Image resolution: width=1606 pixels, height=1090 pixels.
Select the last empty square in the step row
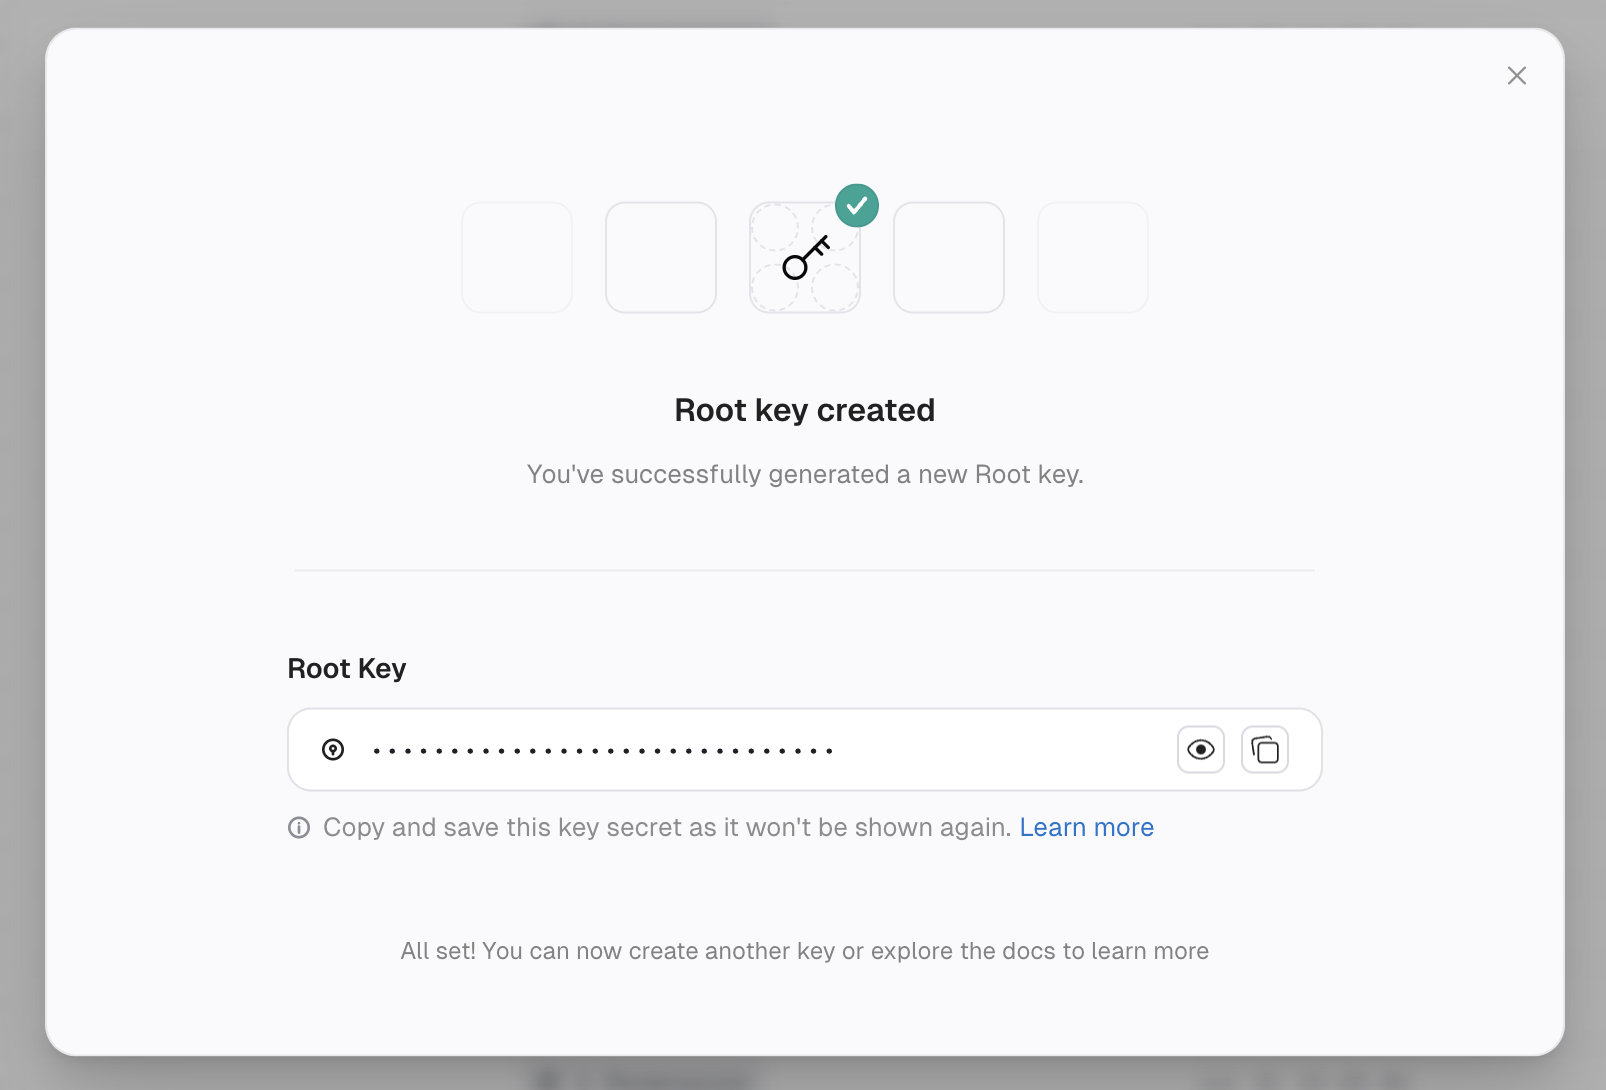coord(1093,257)
